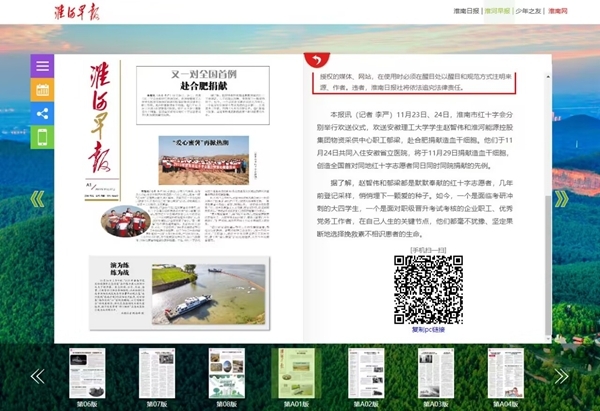Go to next page with right green chevrons
The width and height of the screenshot is (600, 411).
pos(561,199)
